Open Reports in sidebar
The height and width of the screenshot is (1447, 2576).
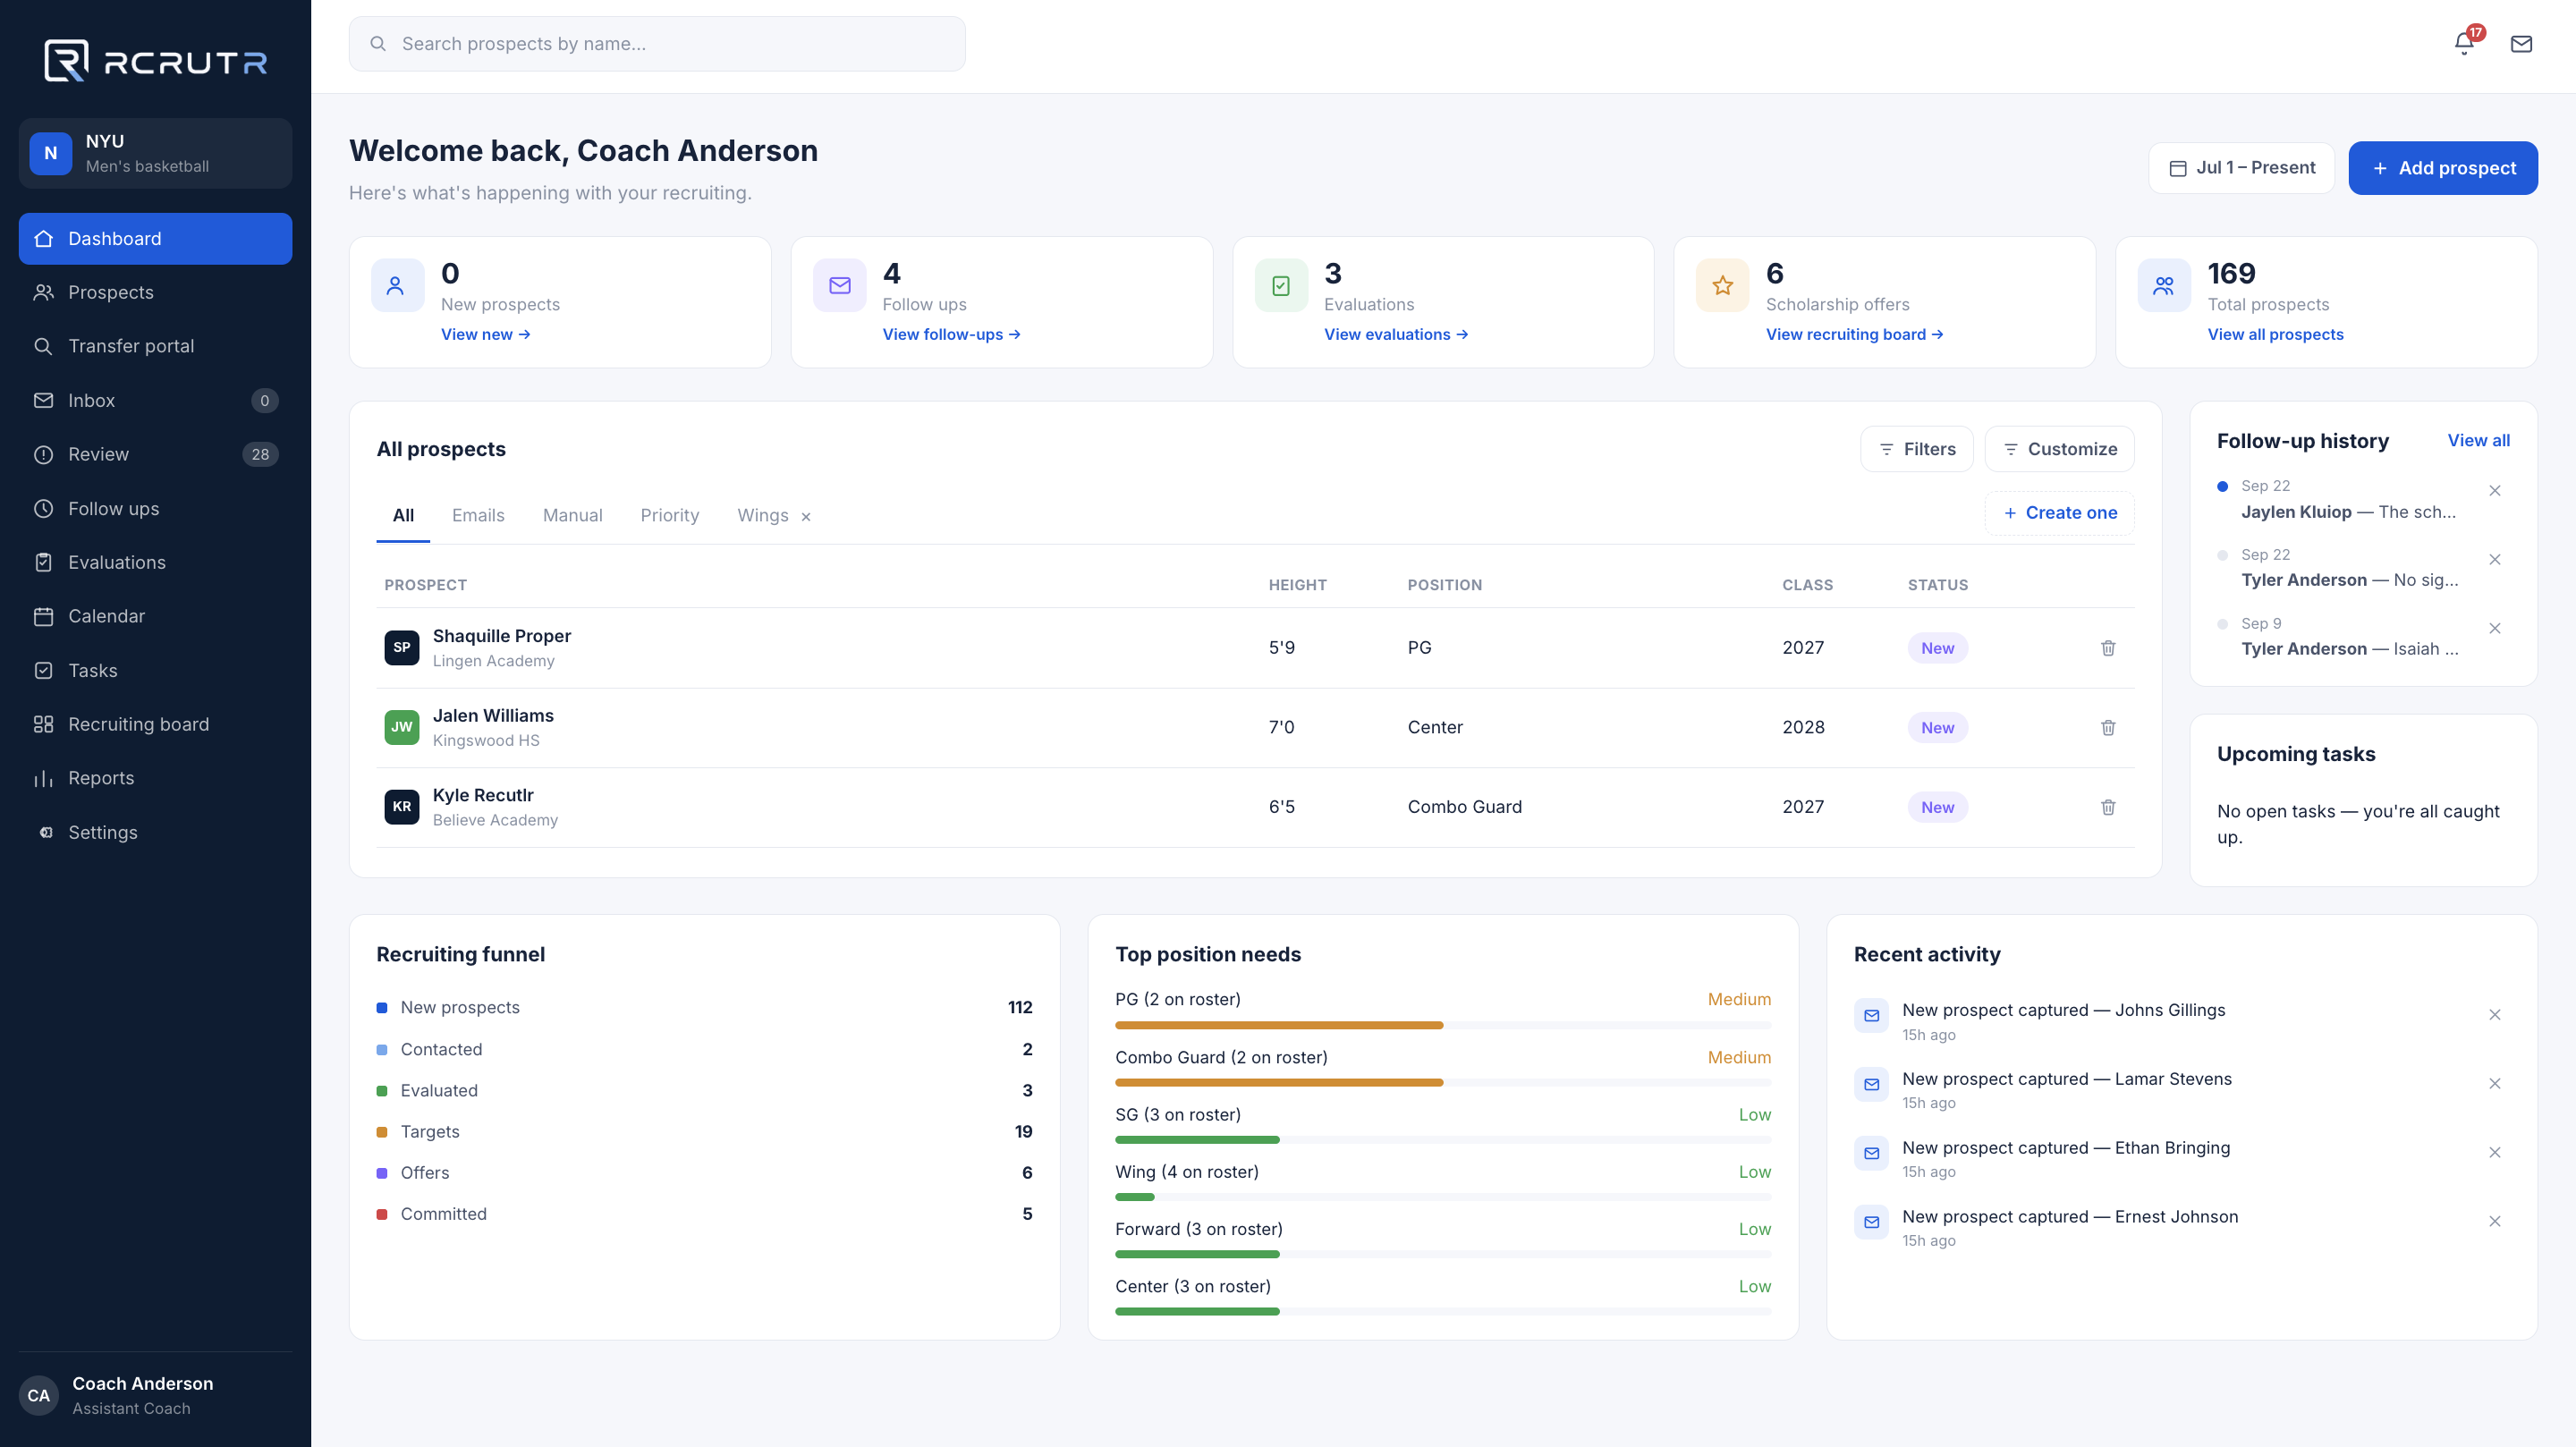pos(155,779)
